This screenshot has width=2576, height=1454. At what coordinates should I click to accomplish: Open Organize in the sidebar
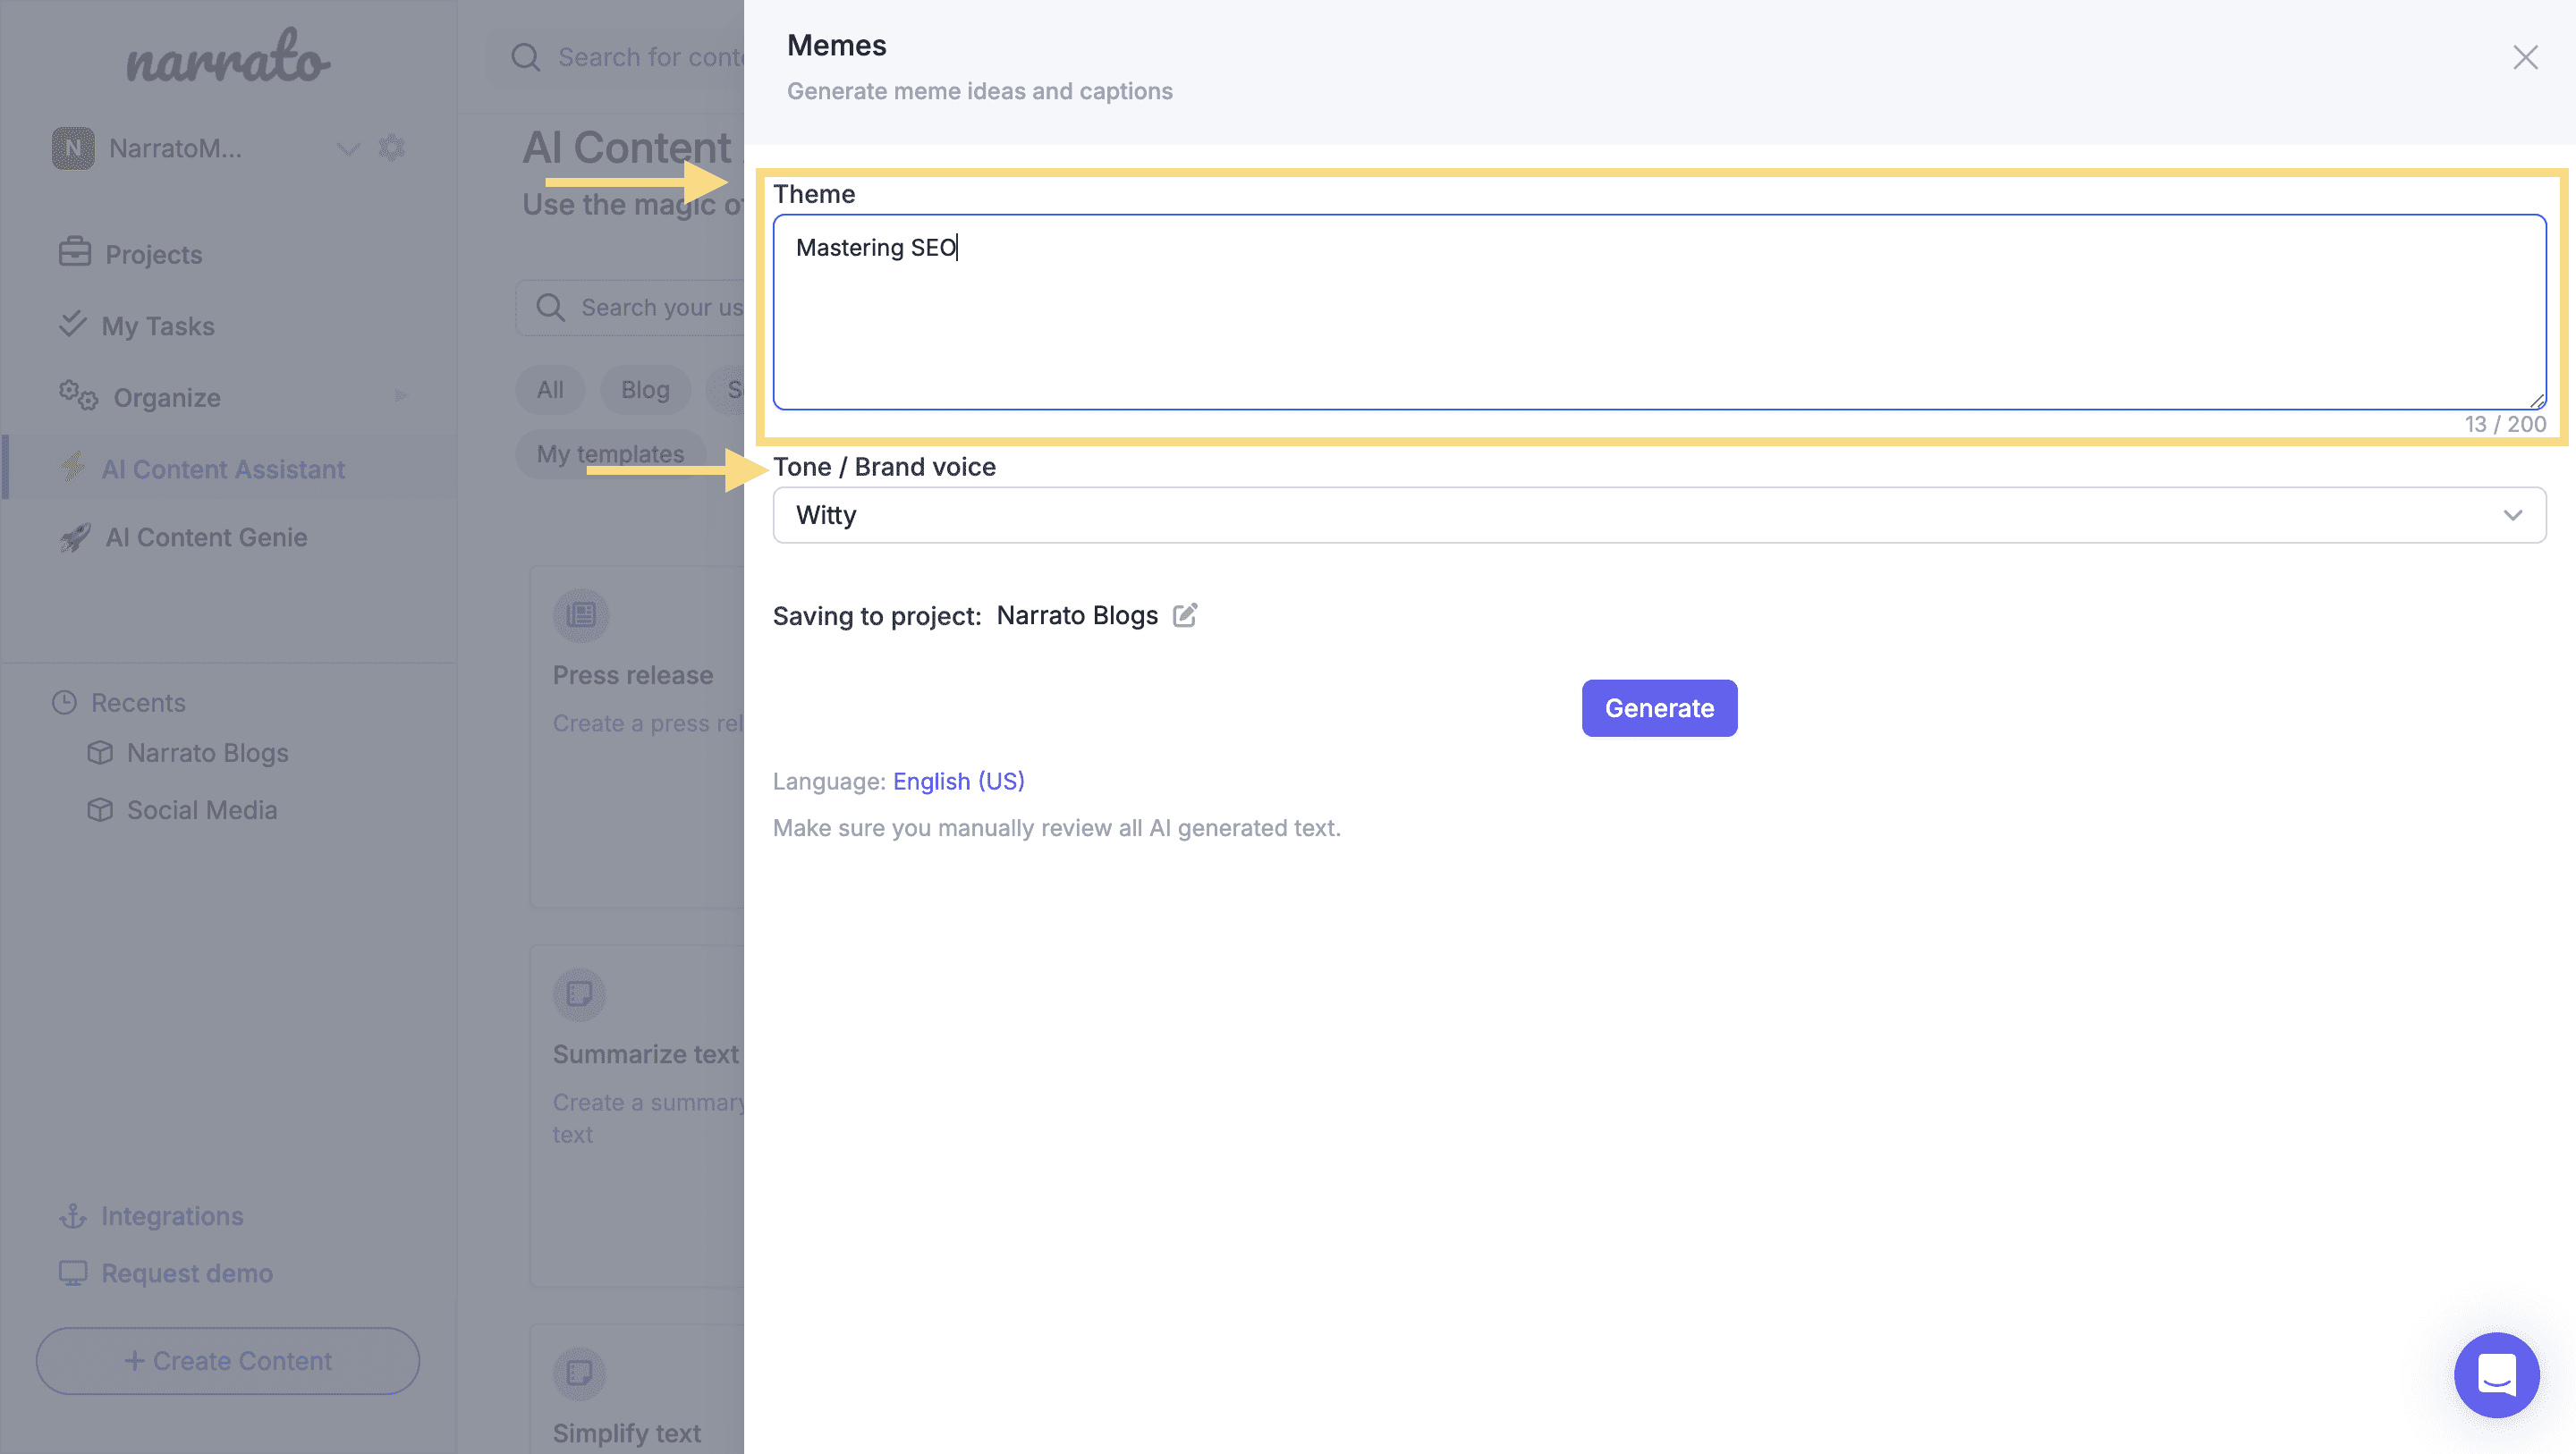point(166,398)
